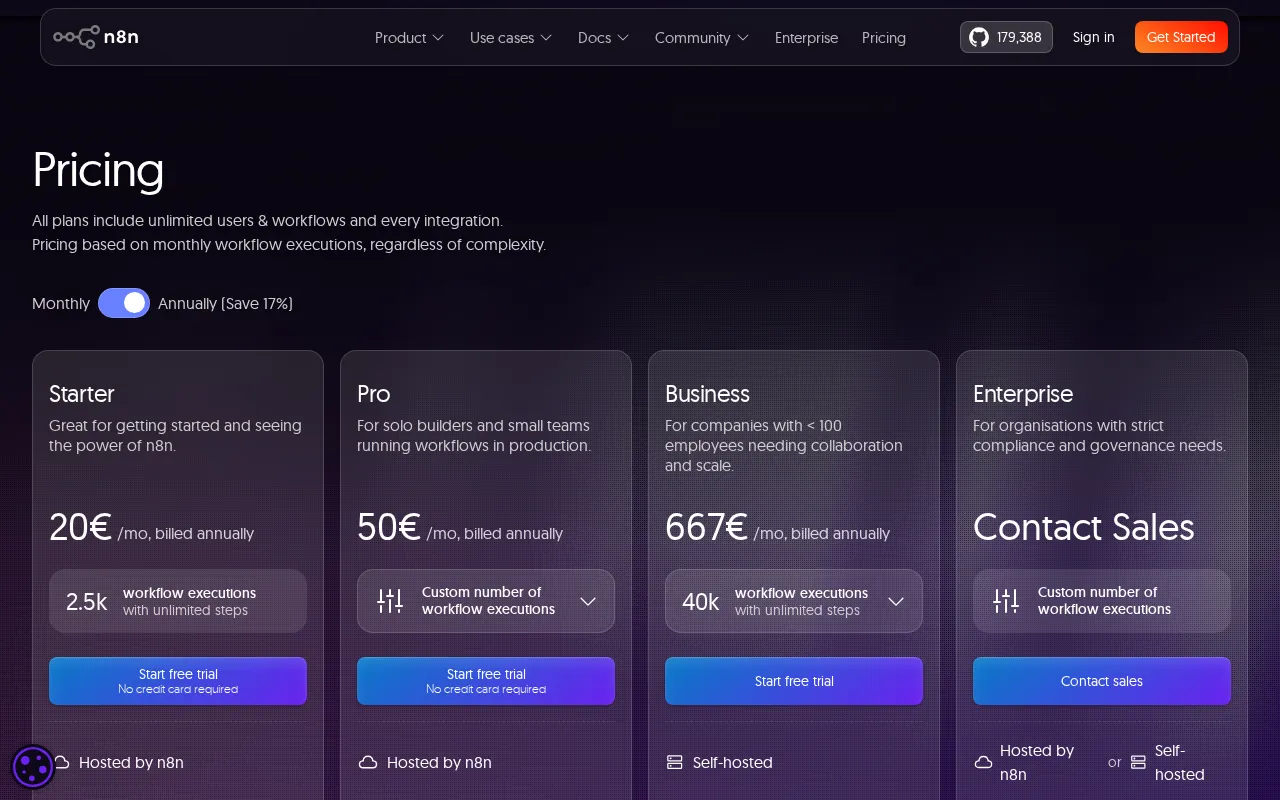This screenshot has width=1280, height=800.
Task: Click Sign in link
Action: tap(1093, 37)
